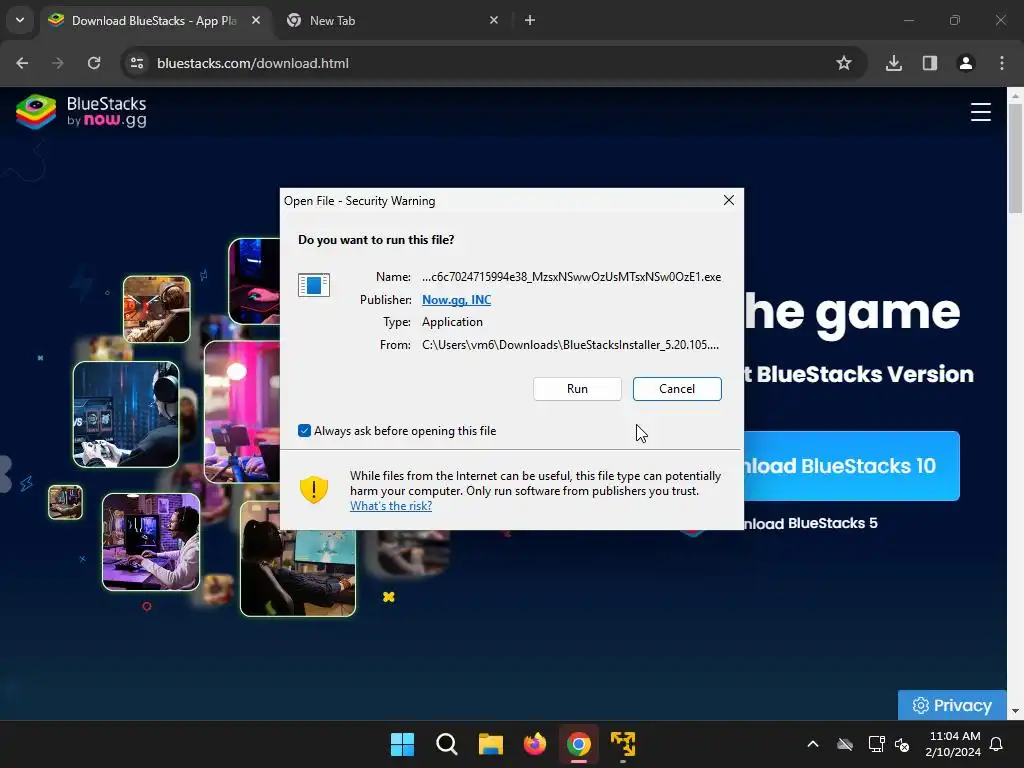The height and width of the screenshot is (768, 1024).
Task: Open Windows Search from taskbar
Action: 447,744
